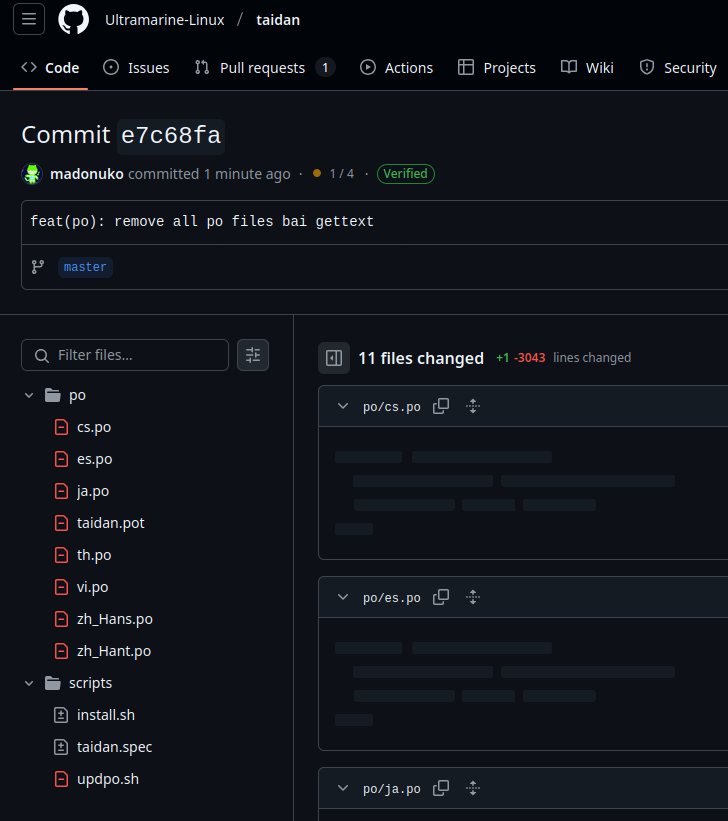
Task: Open madonuko's user profile link
Action: tap(87, 174)
